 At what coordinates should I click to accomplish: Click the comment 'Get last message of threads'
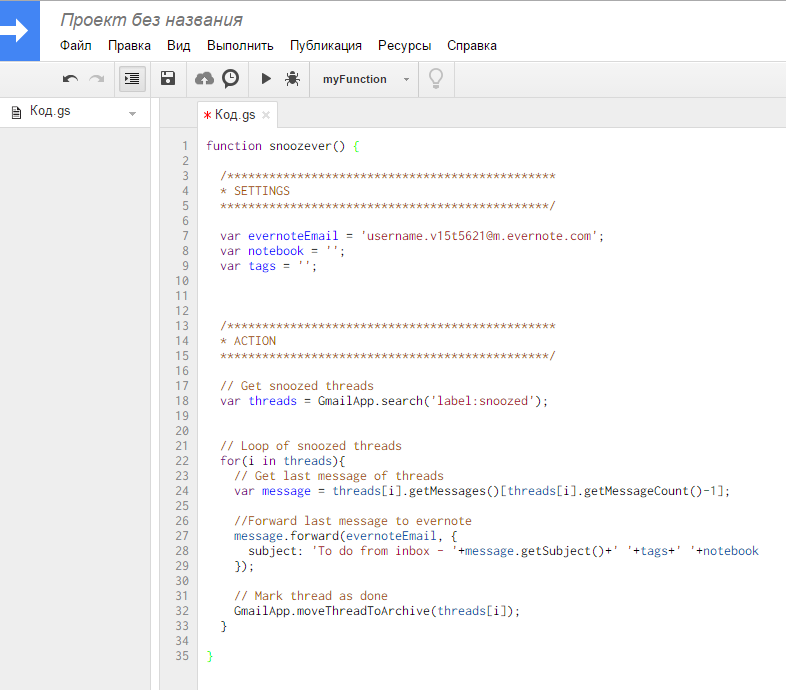349,476
